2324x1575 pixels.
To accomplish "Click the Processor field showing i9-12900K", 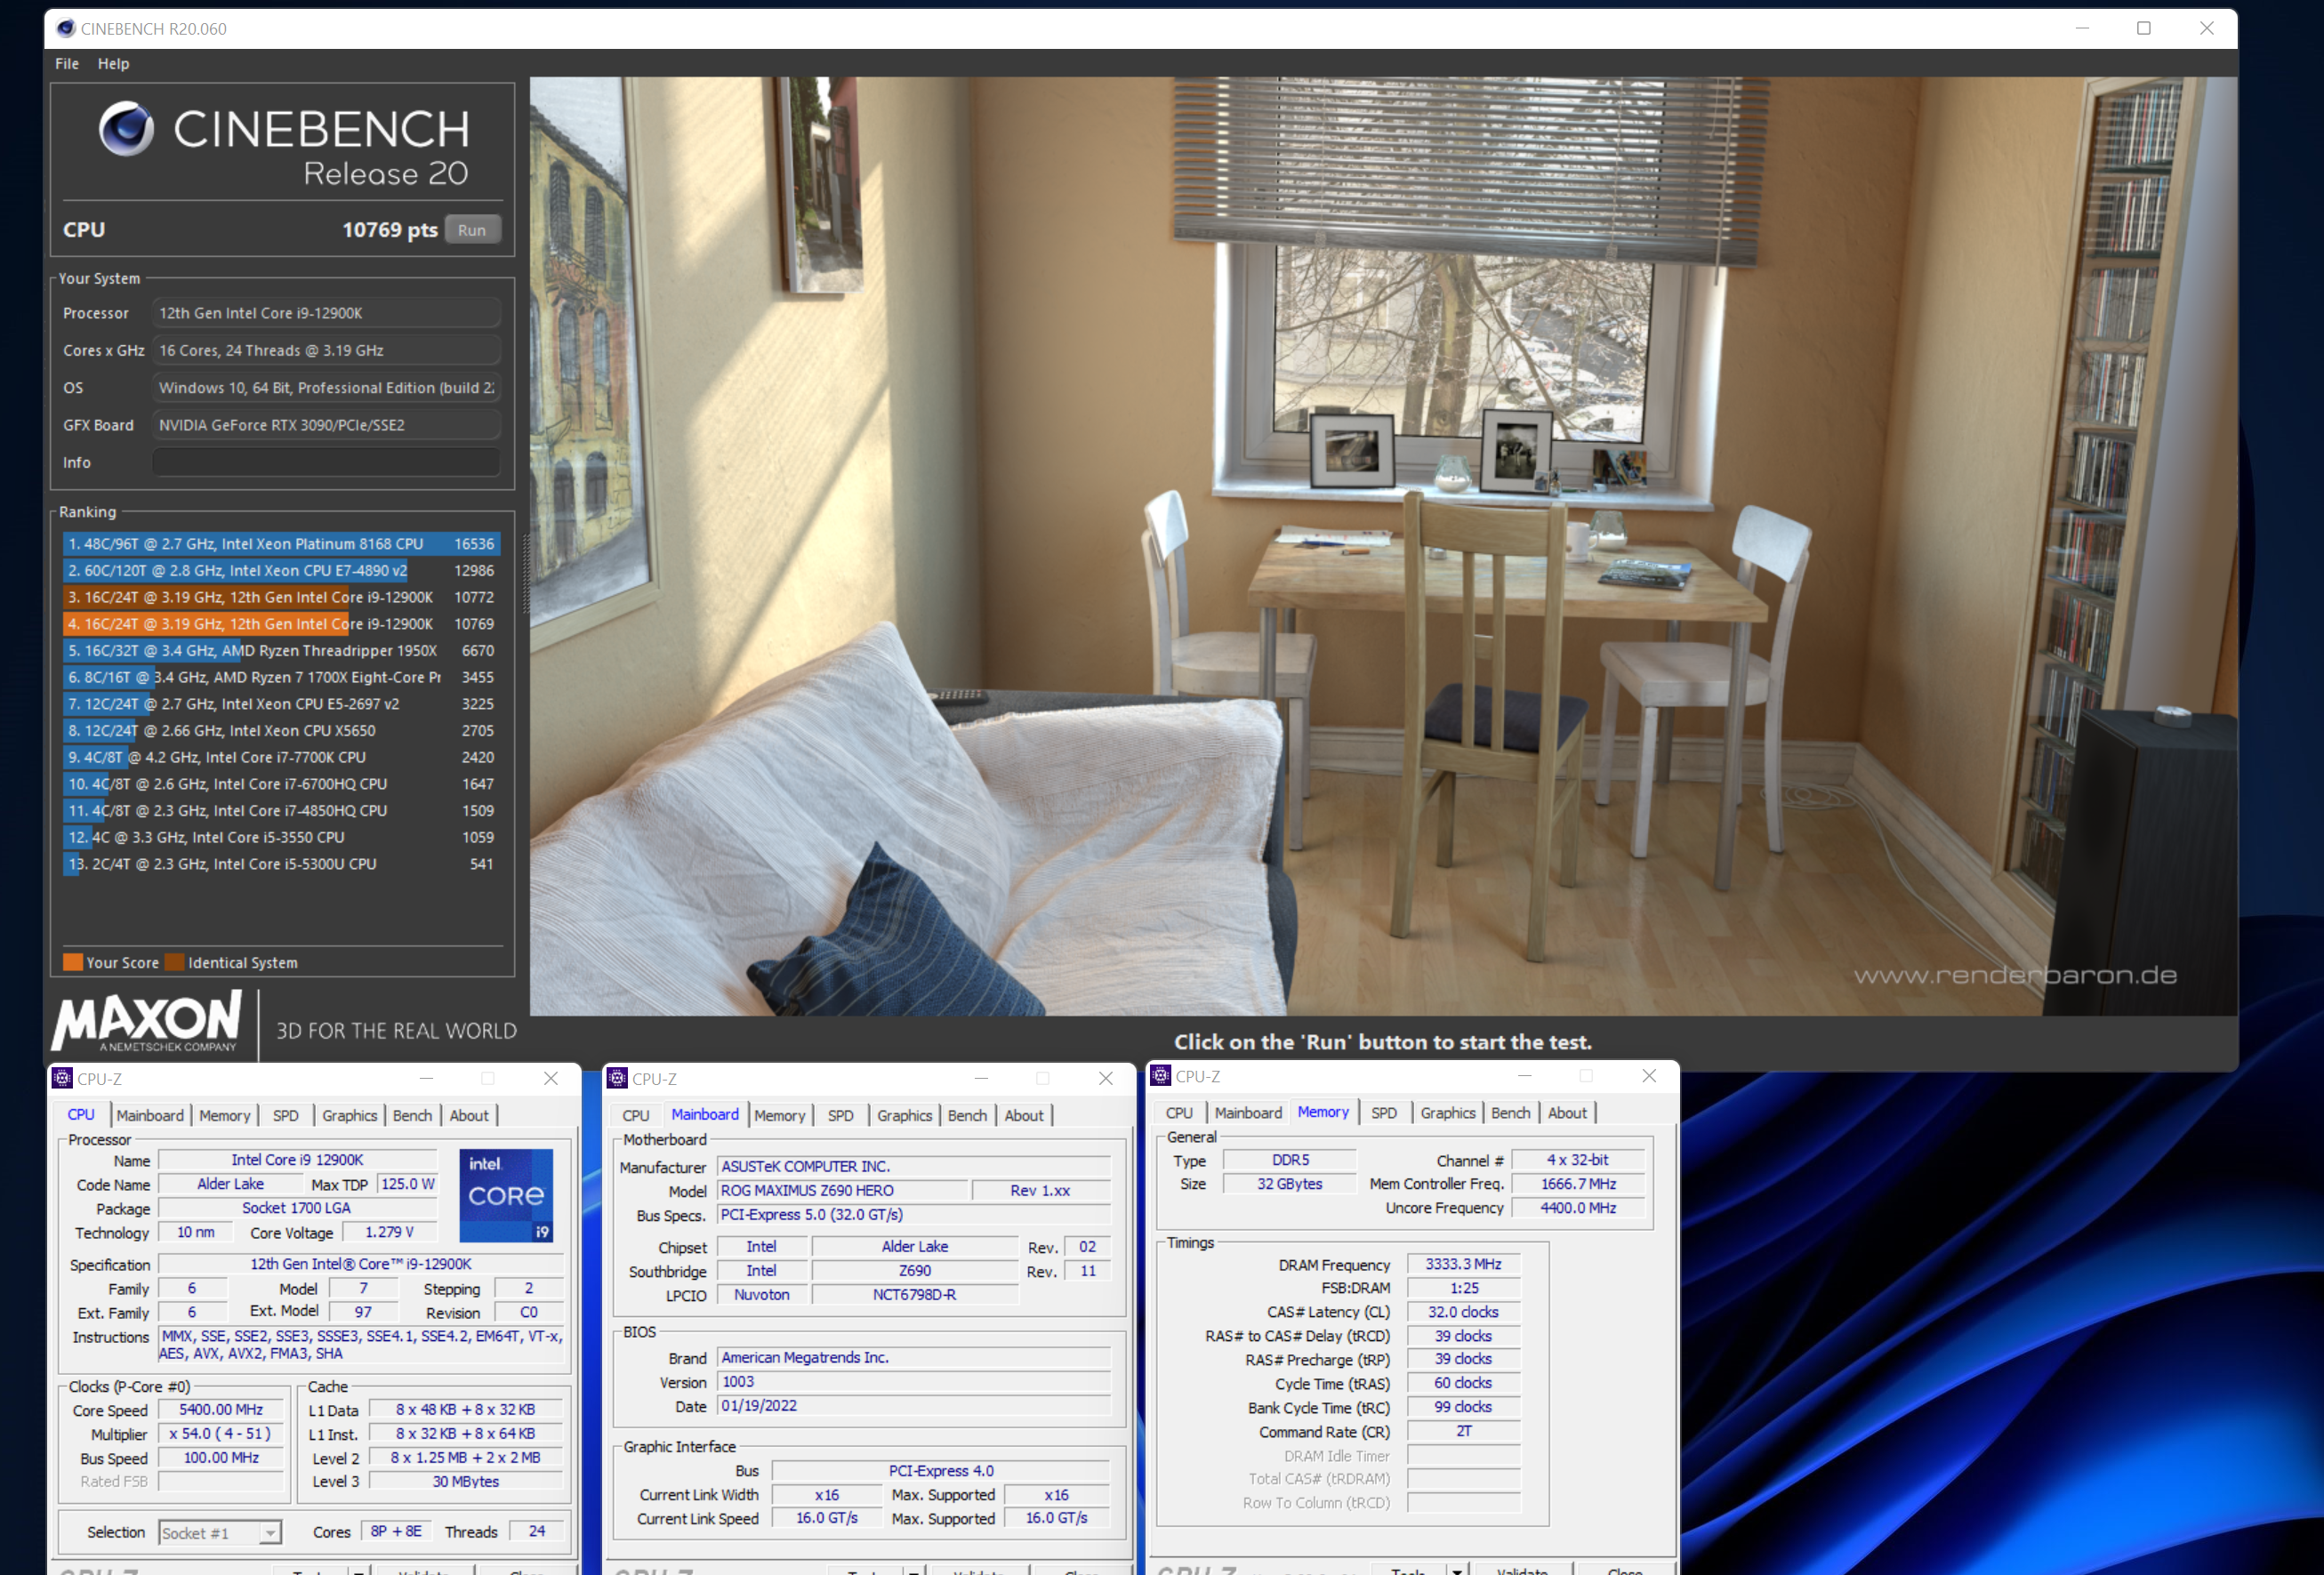I will (326, 313).
